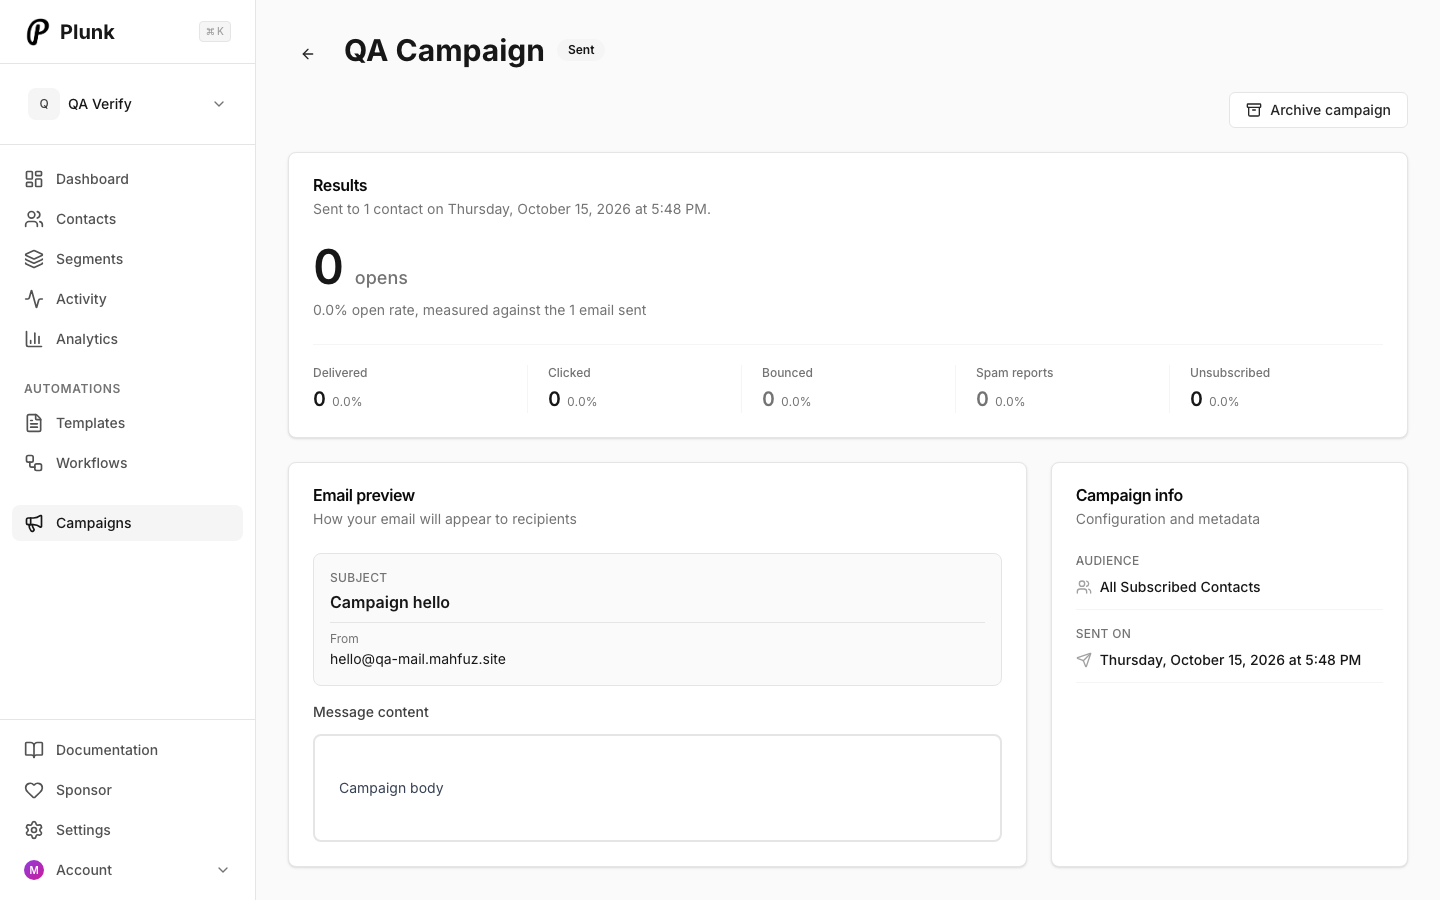This screenshot has width=1440, height=900.
Task: Click the Delivered stat value
Action: tap(319, 399)
